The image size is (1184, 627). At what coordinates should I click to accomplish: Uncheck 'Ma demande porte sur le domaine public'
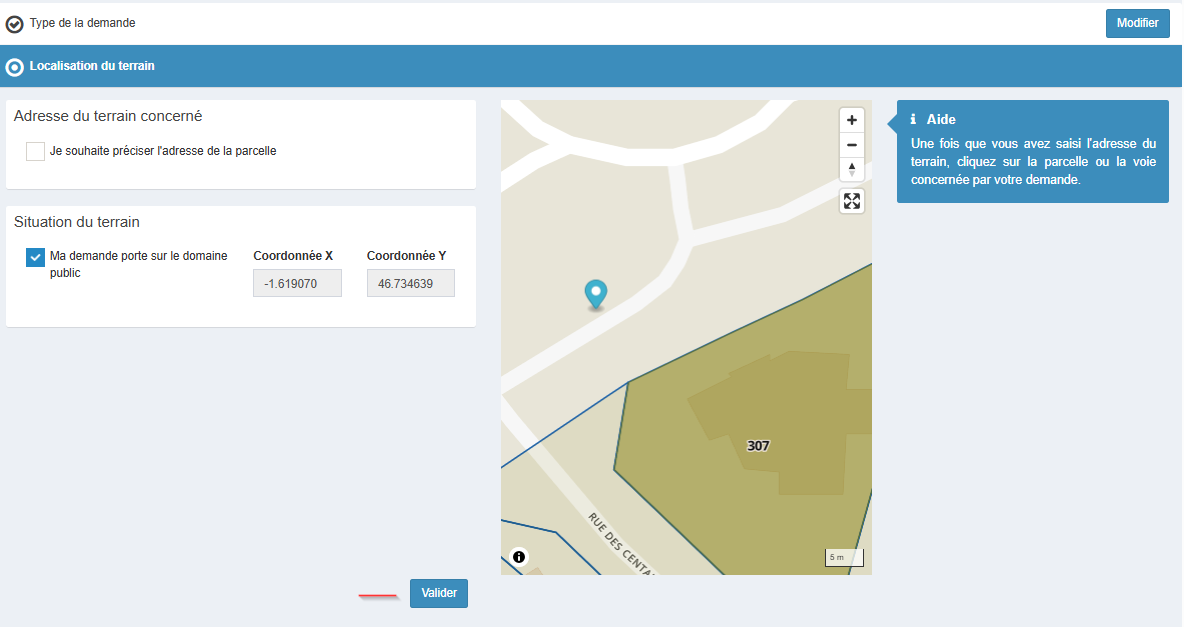click(35, 258)
